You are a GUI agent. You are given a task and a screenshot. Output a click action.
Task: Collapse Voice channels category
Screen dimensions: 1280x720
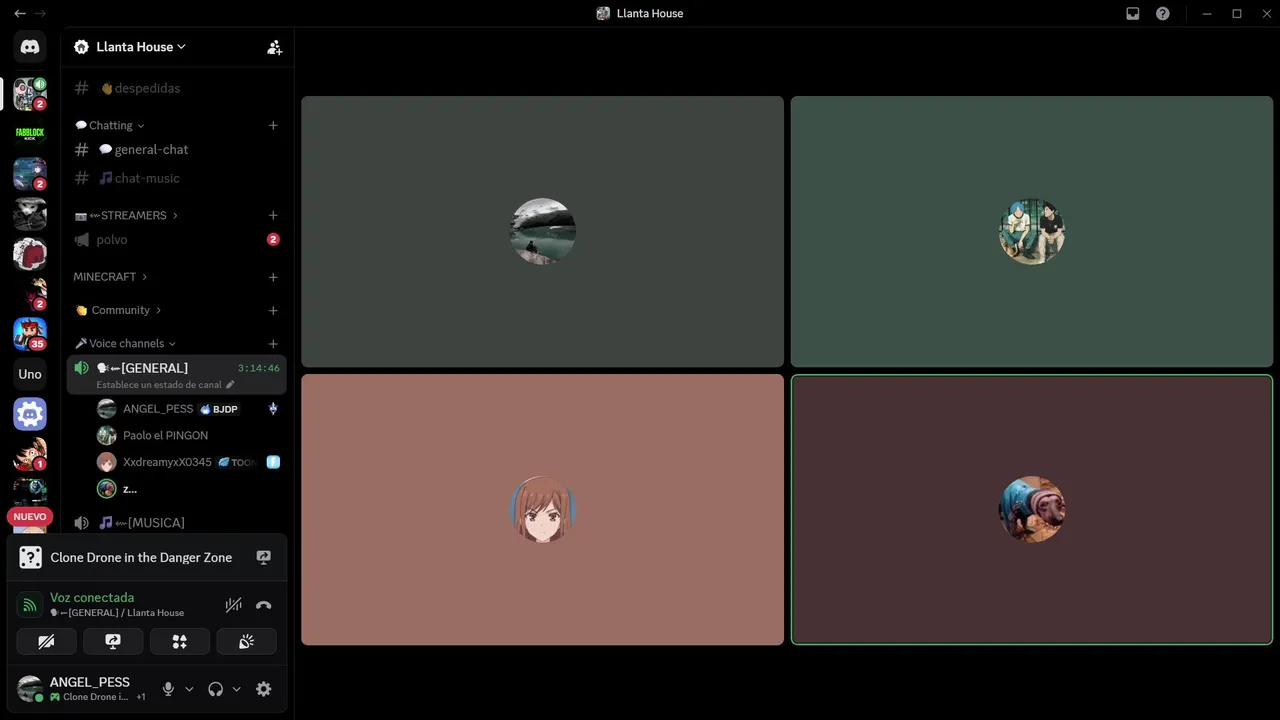[125, 343]
